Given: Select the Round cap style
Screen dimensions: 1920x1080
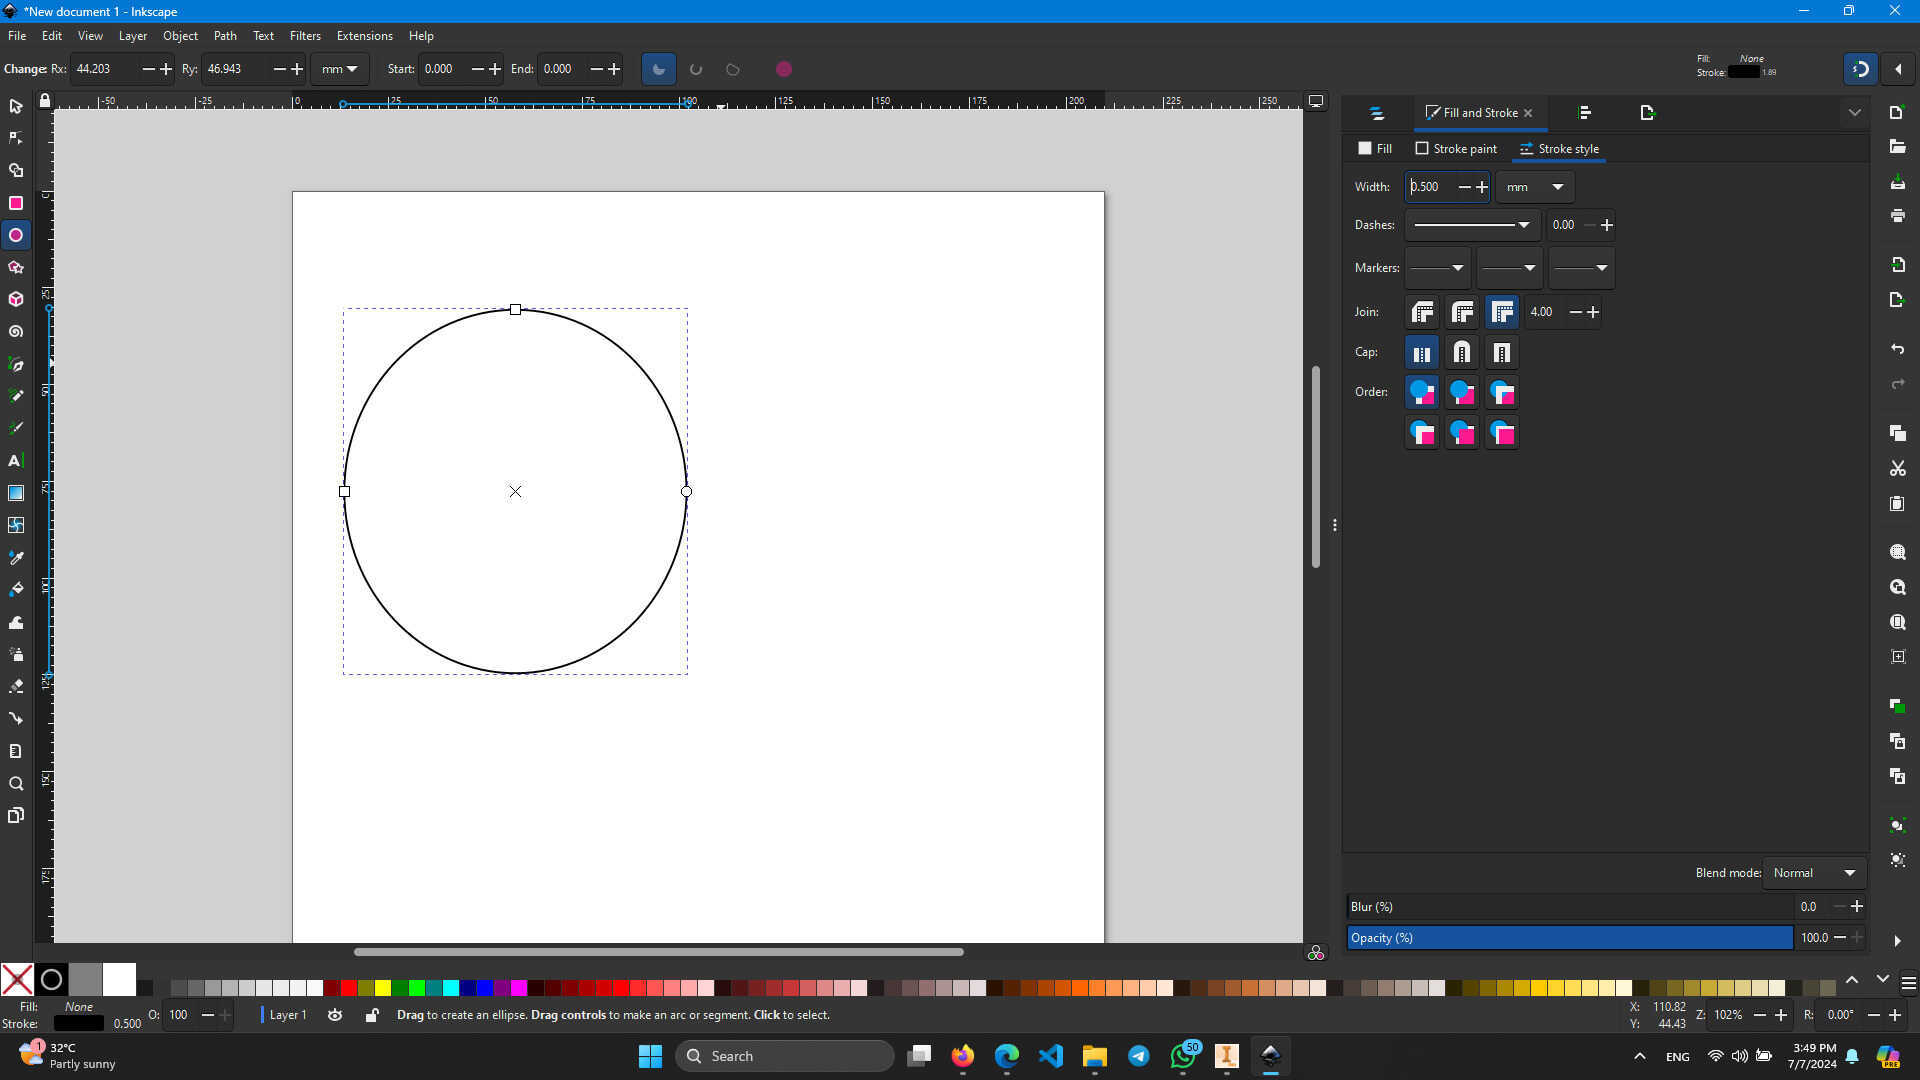Looking at the screenshot, I should pos(1462,352).
